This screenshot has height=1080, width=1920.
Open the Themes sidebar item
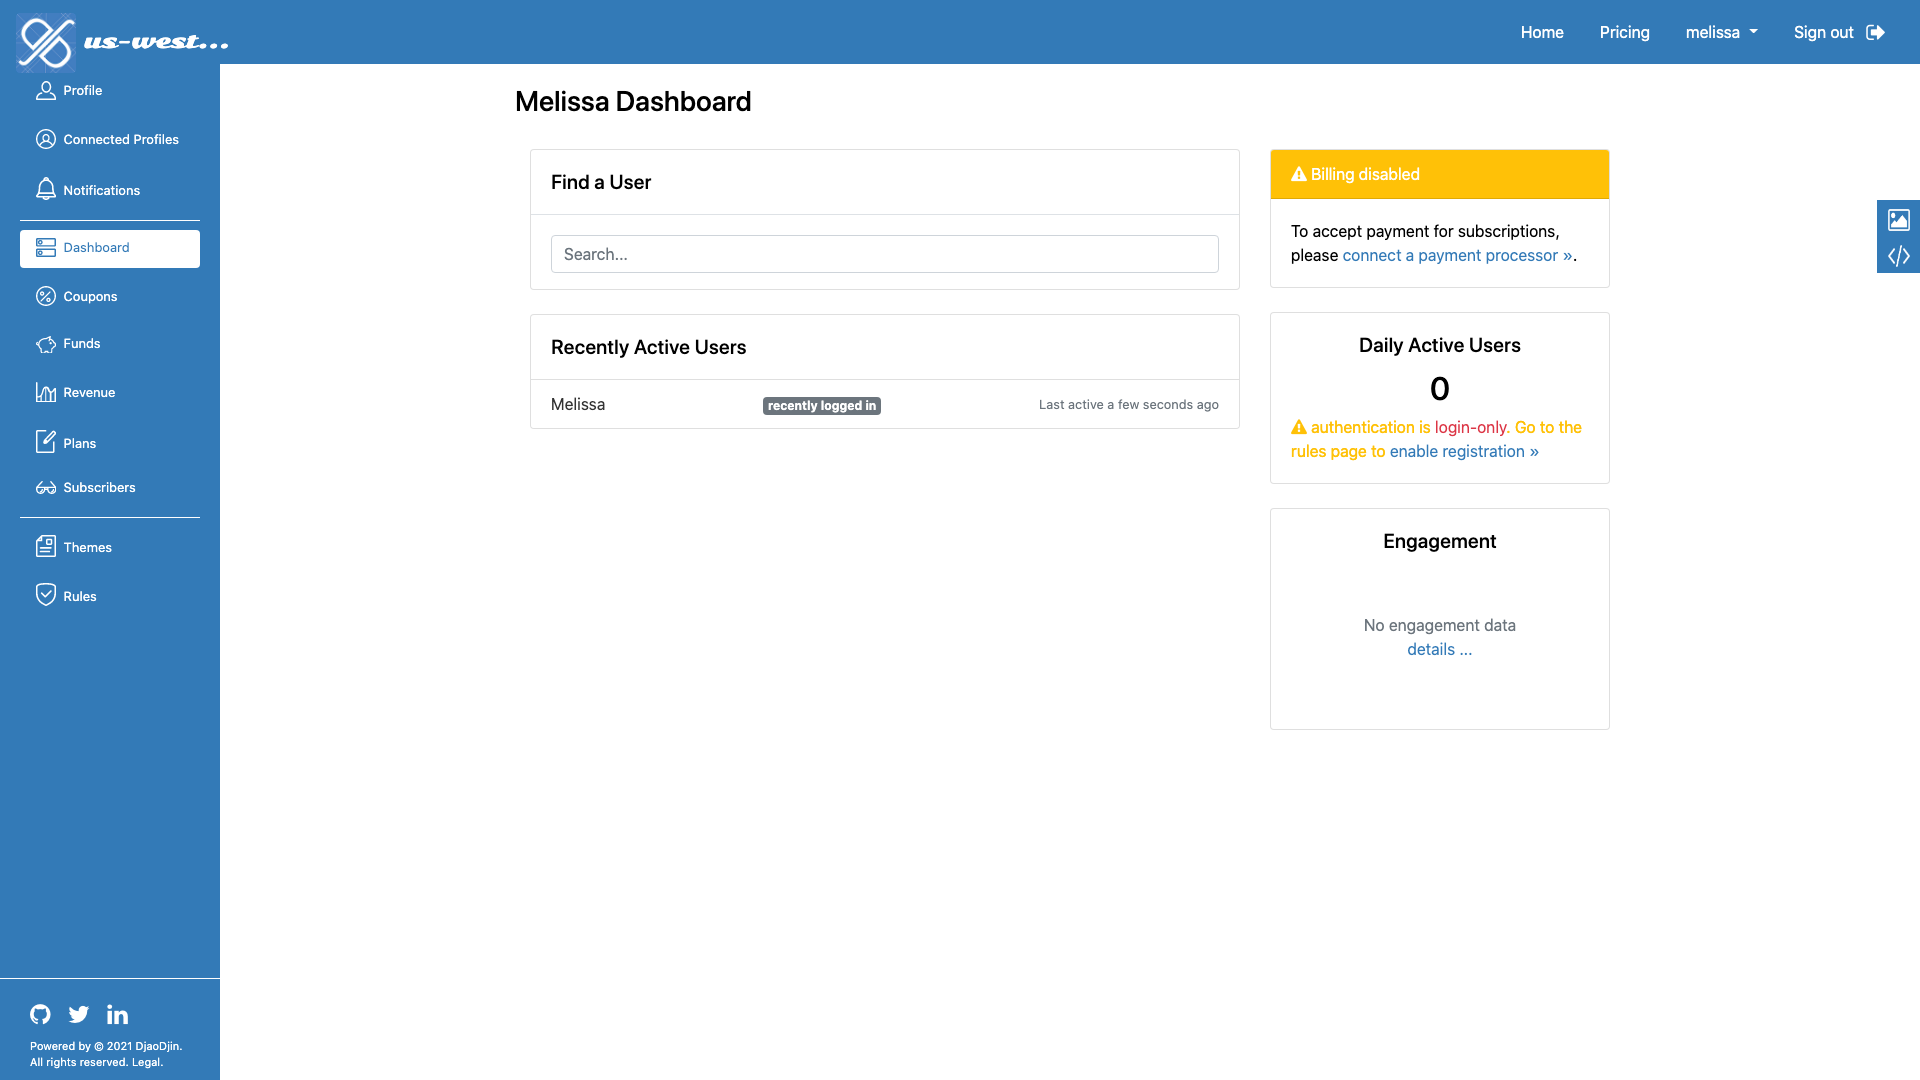(x=110, y=547)
